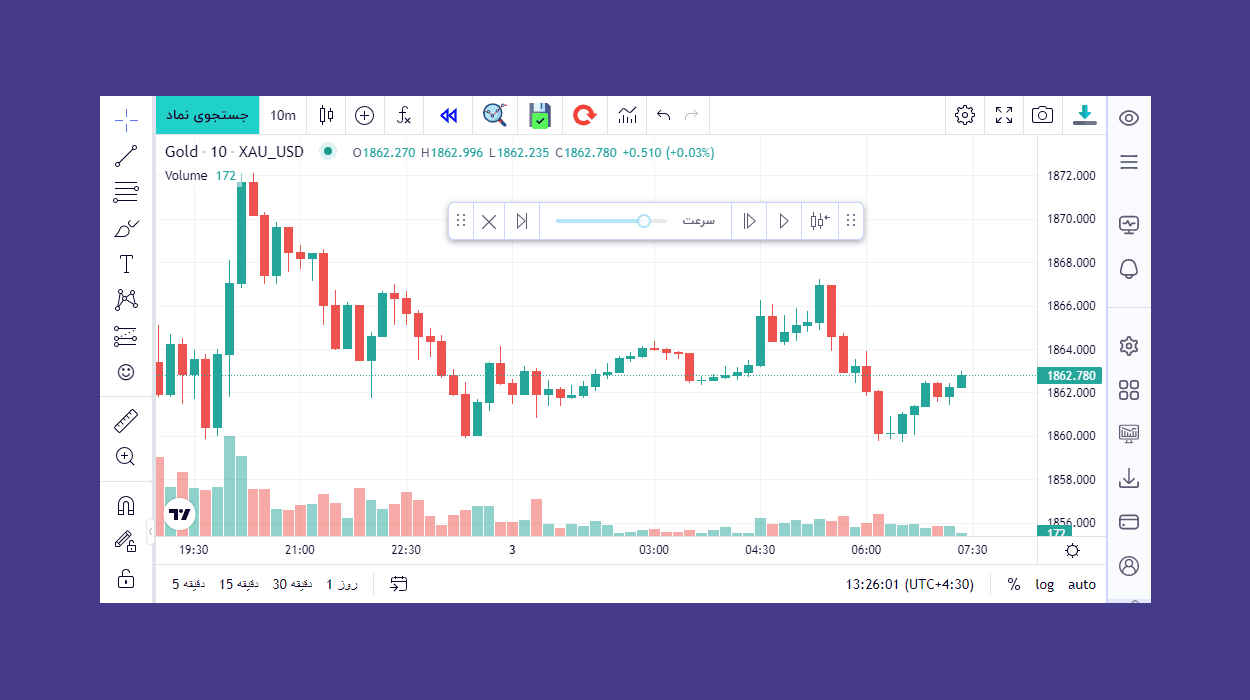Open the emoji icons tool
The height and width of the screenshot is (700, 1250).
(126, 372)
